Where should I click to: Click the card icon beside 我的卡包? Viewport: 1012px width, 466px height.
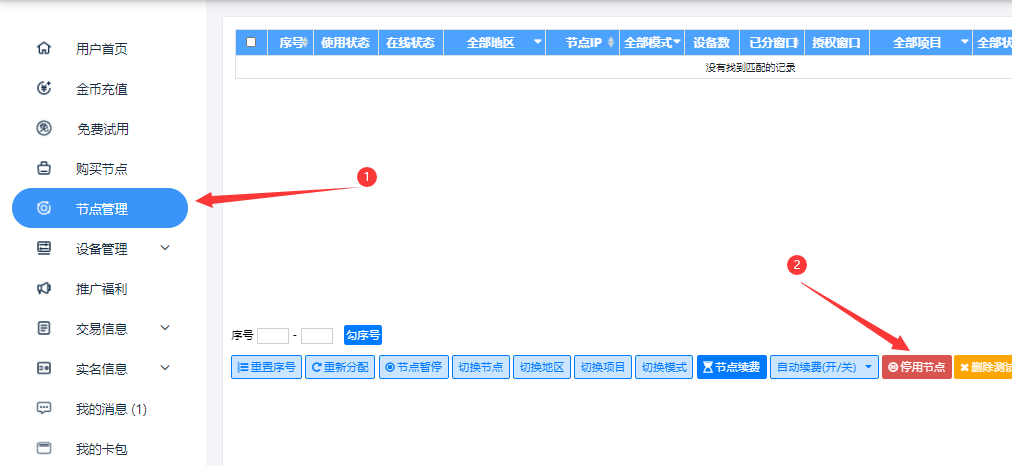(x=44, y=449)
